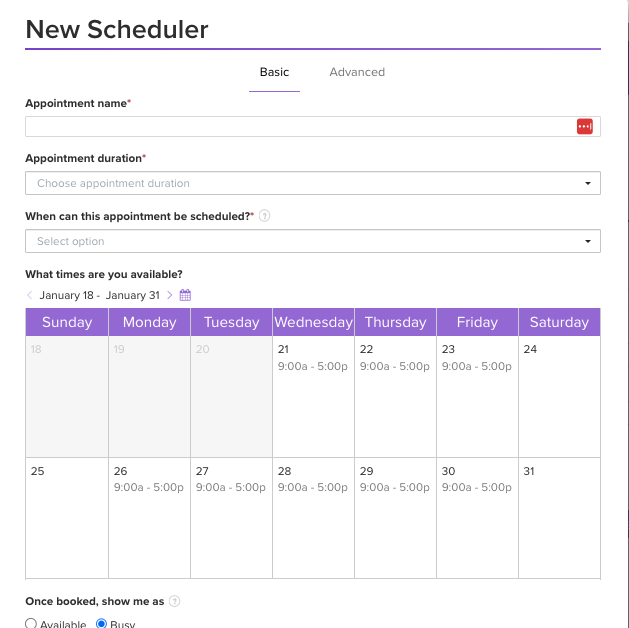Go to previous date range arrow

click(x=30, y=295)
